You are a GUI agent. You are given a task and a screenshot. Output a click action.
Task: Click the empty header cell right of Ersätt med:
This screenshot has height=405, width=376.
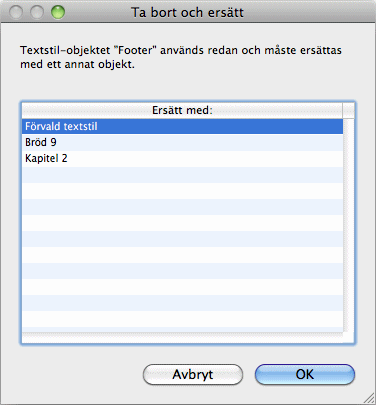point(348,110)
